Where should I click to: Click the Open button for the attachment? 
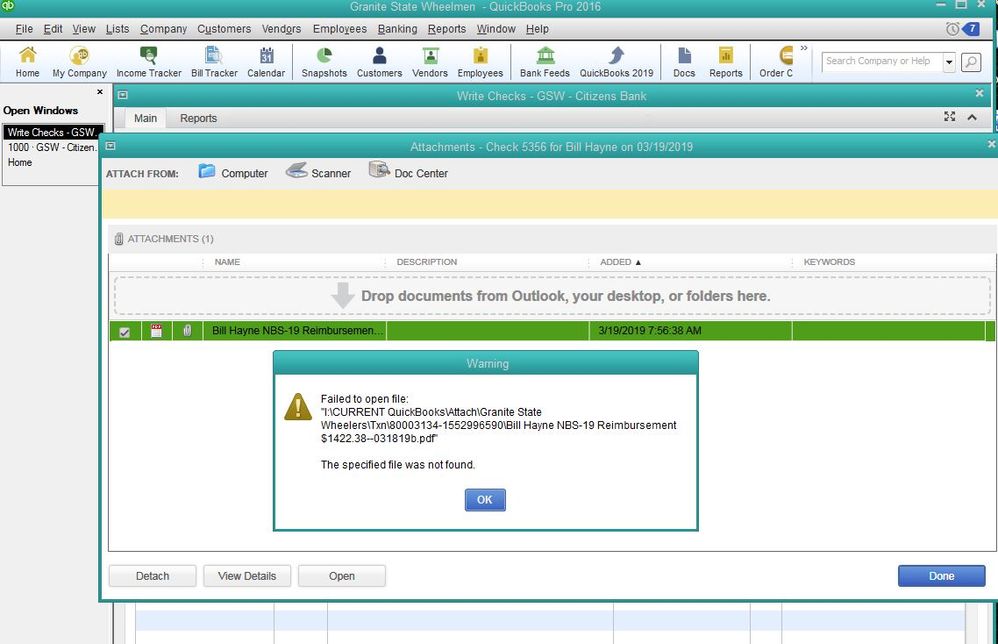(342, 576)
